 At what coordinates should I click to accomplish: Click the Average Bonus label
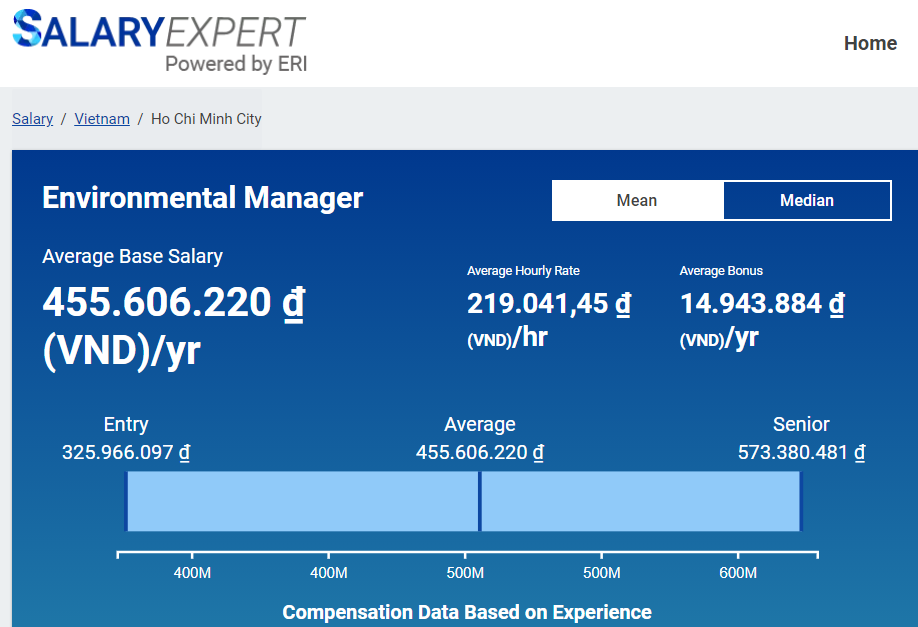pyautogui.click(x=721, y=271)
